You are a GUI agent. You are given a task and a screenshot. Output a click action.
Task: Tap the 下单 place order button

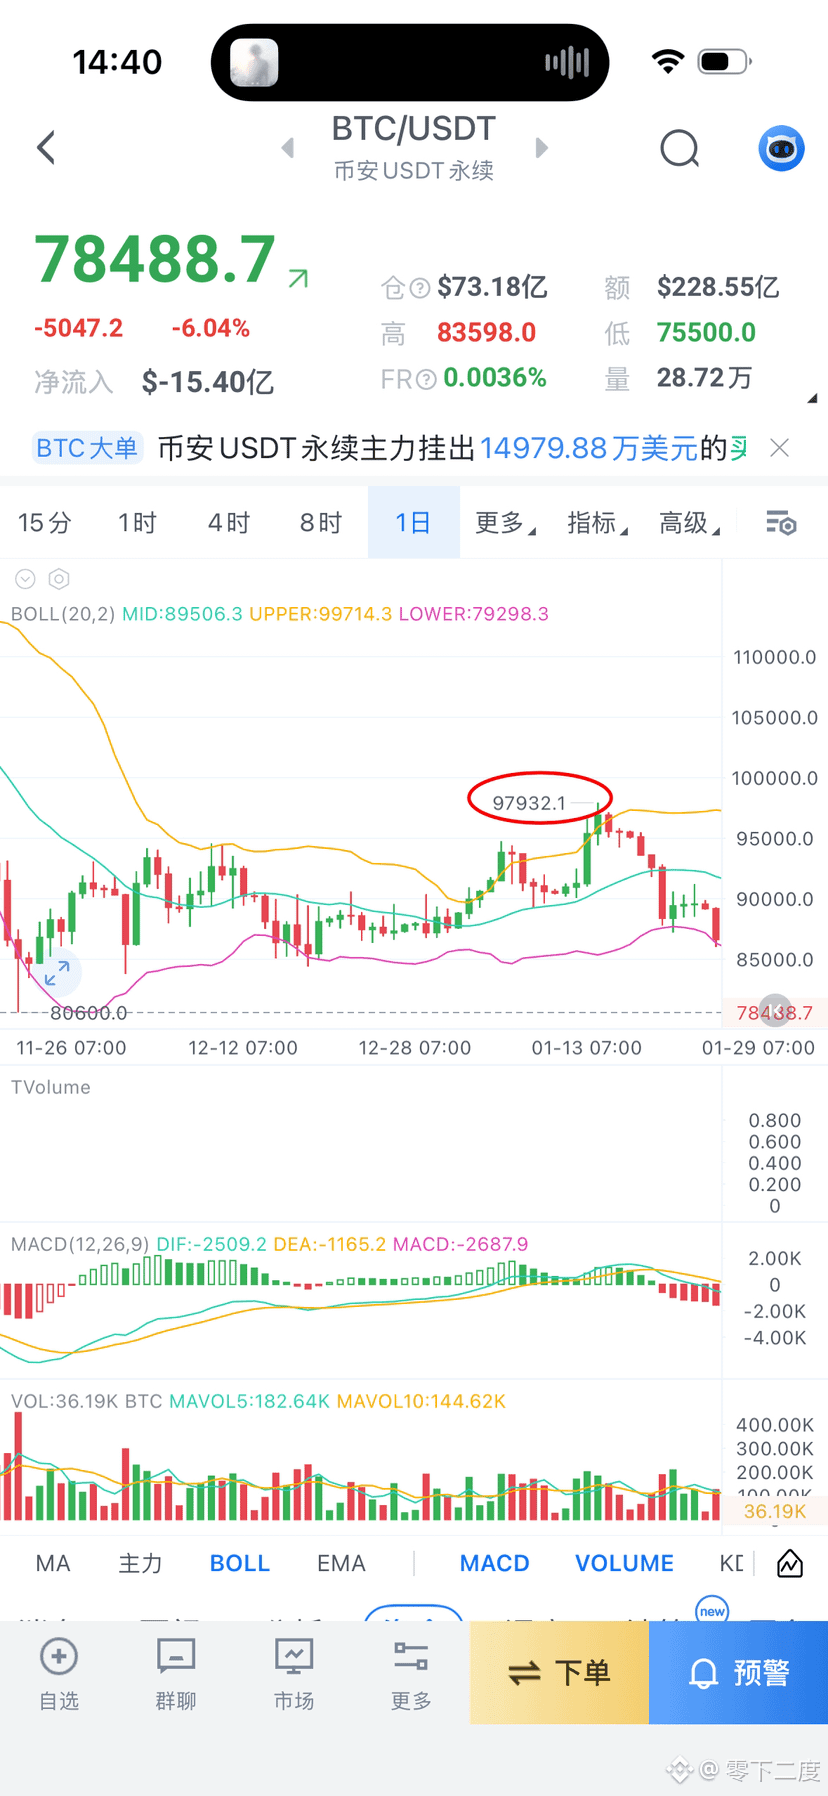(560, 1672)
